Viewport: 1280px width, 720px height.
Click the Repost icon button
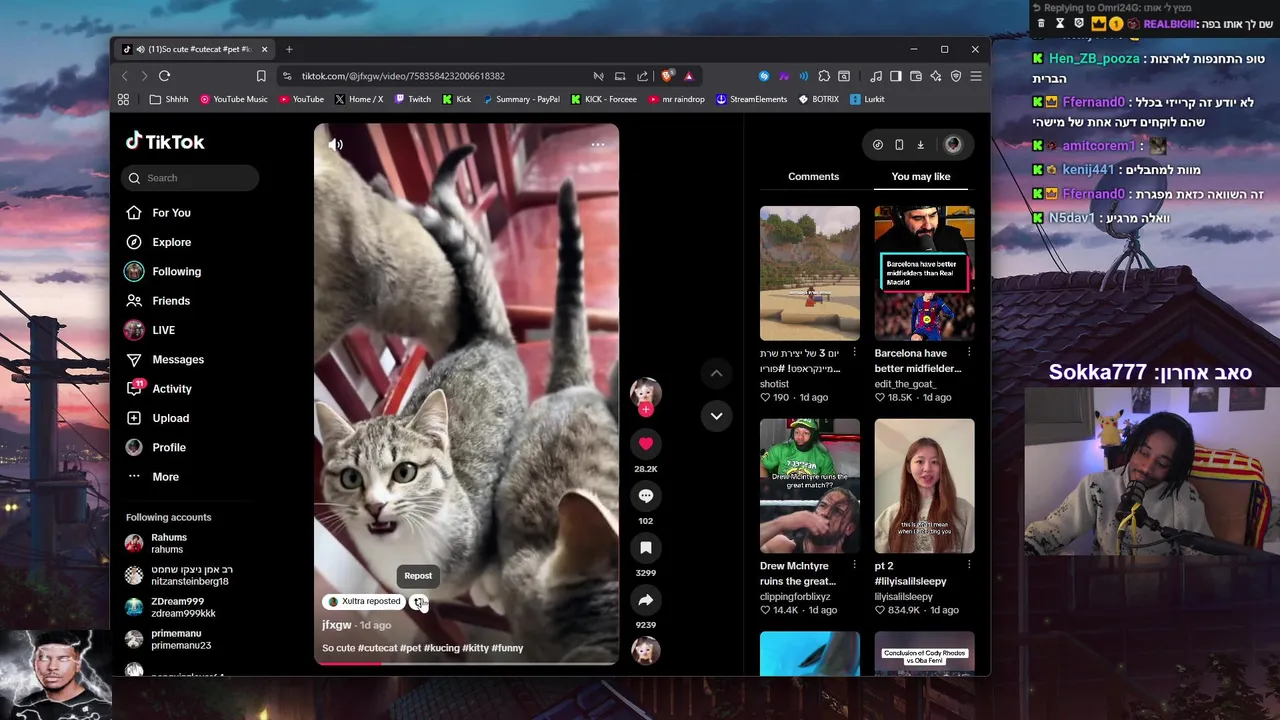pyautogui.click(x=419, y=602)
